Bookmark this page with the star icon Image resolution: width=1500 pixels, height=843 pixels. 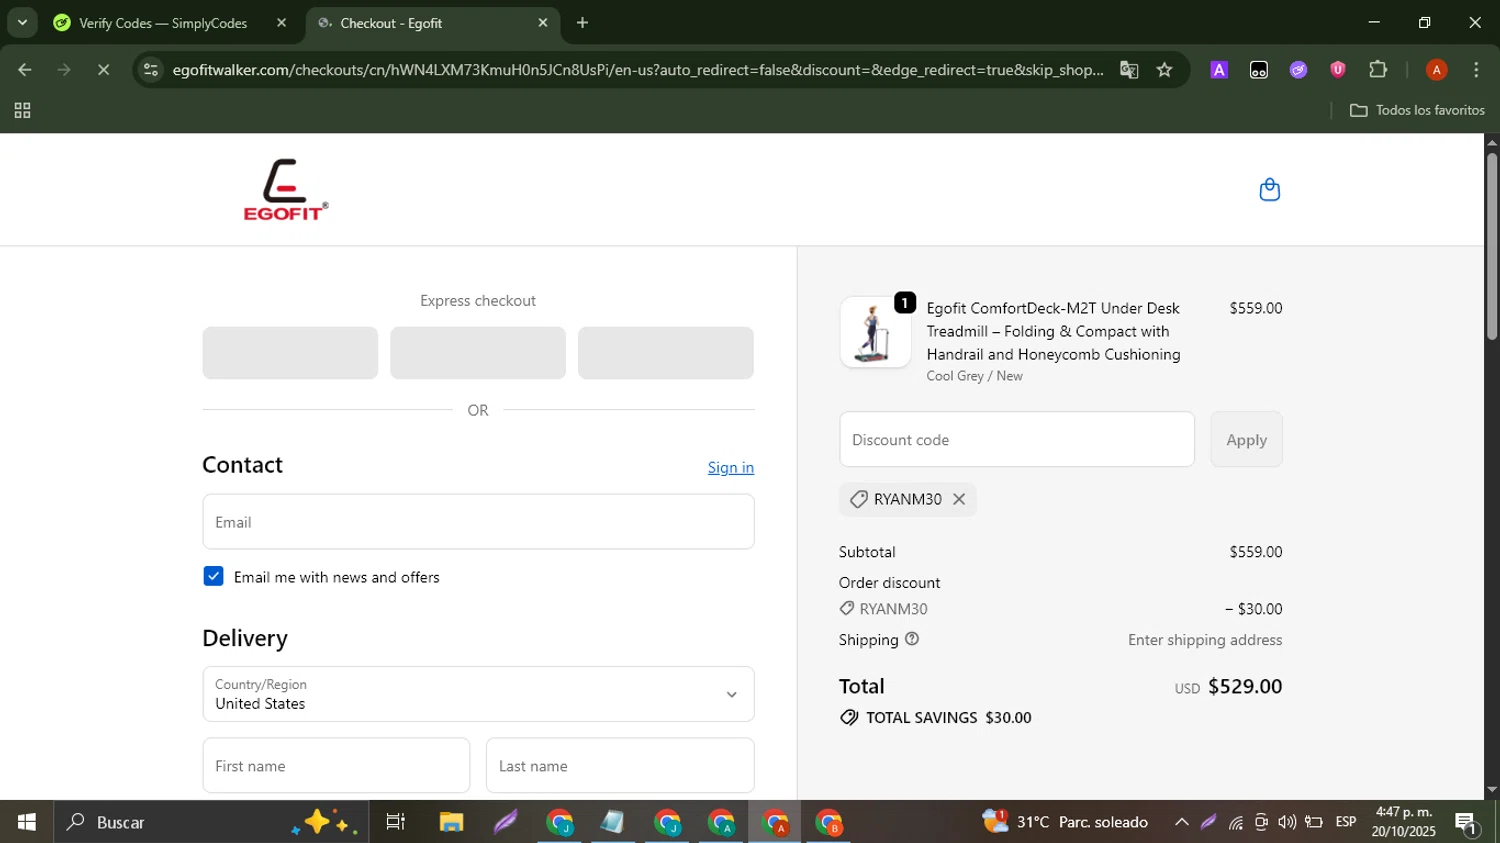(1164, 70)
